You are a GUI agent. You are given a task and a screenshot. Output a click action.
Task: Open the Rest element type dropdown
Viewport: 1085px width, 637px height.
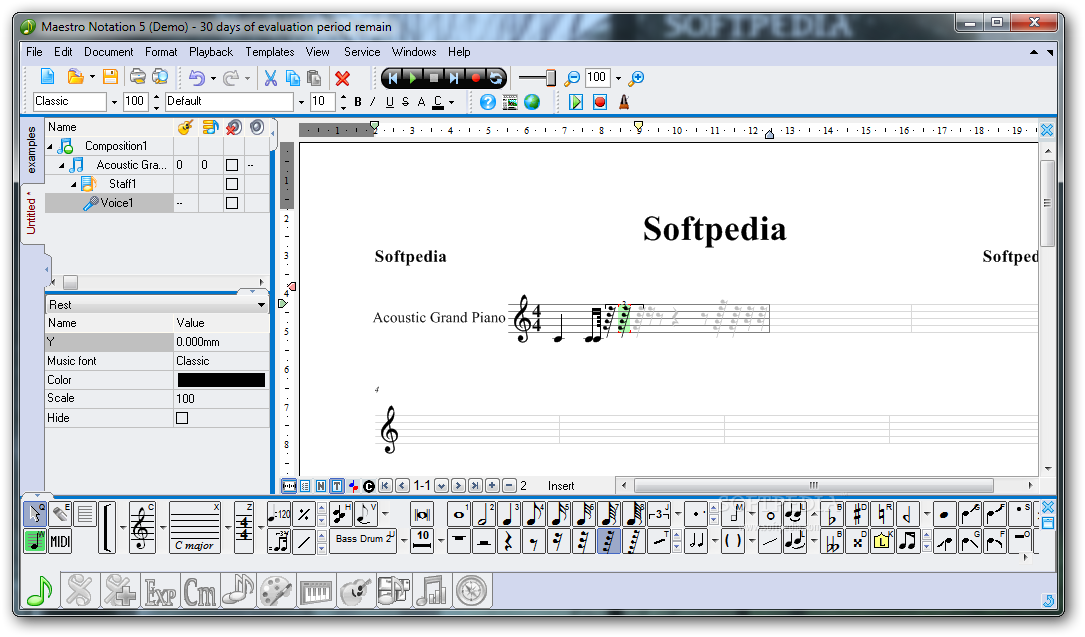click(261, 304)
